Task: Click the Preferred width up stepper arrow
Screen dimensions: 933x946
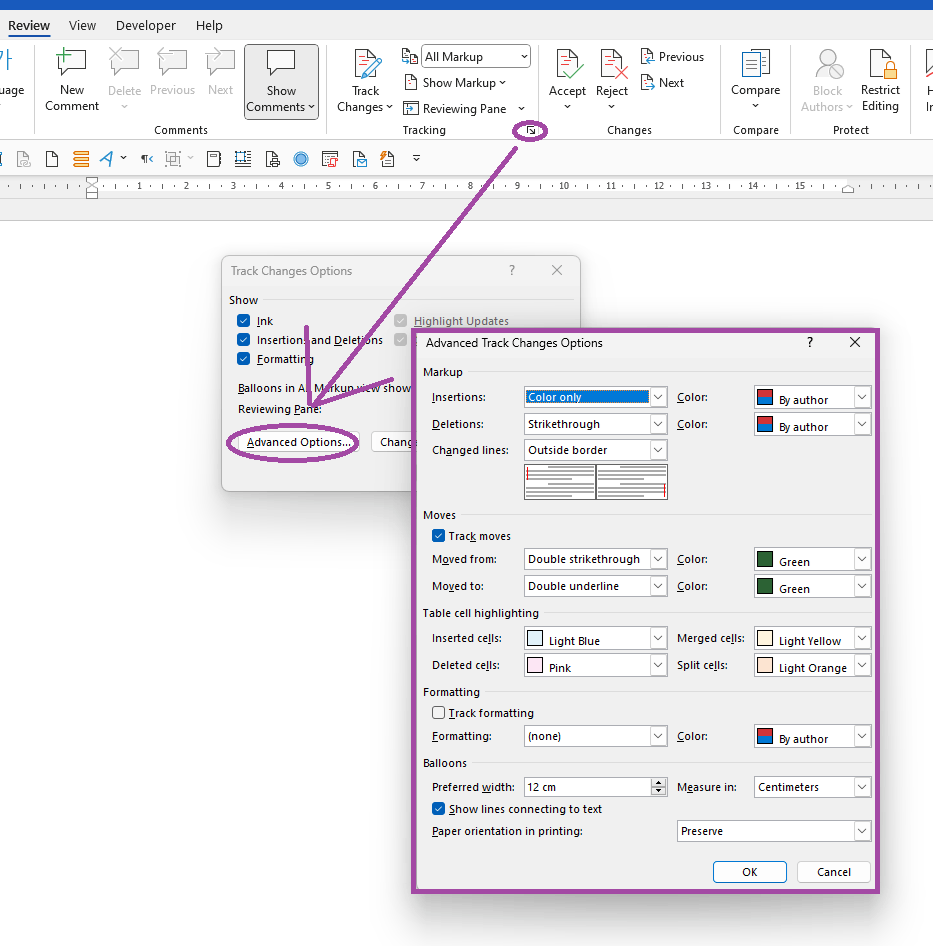Action: [x=659, y=783]
